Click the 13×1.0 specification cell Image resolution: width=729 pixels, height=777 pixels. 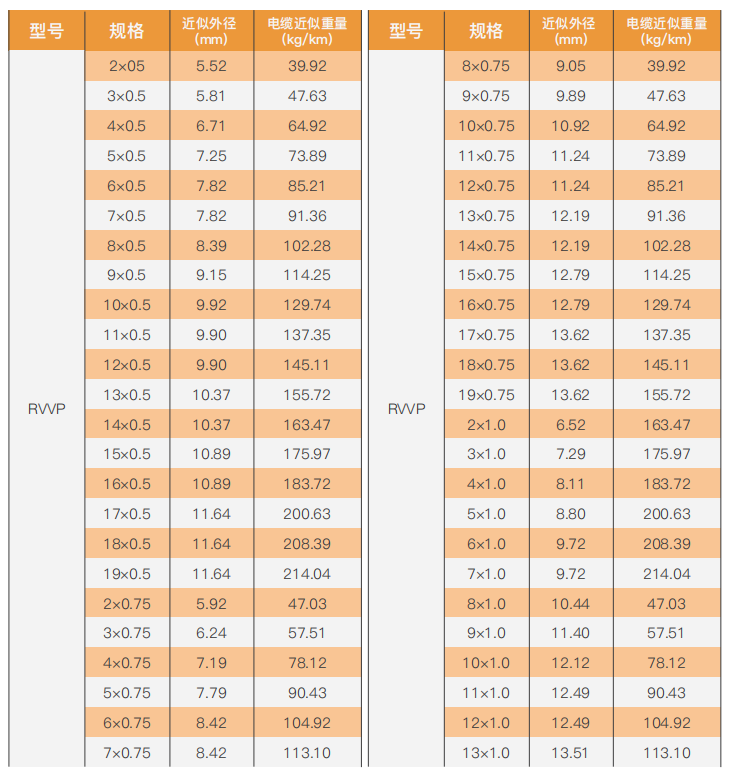point(486,753)
